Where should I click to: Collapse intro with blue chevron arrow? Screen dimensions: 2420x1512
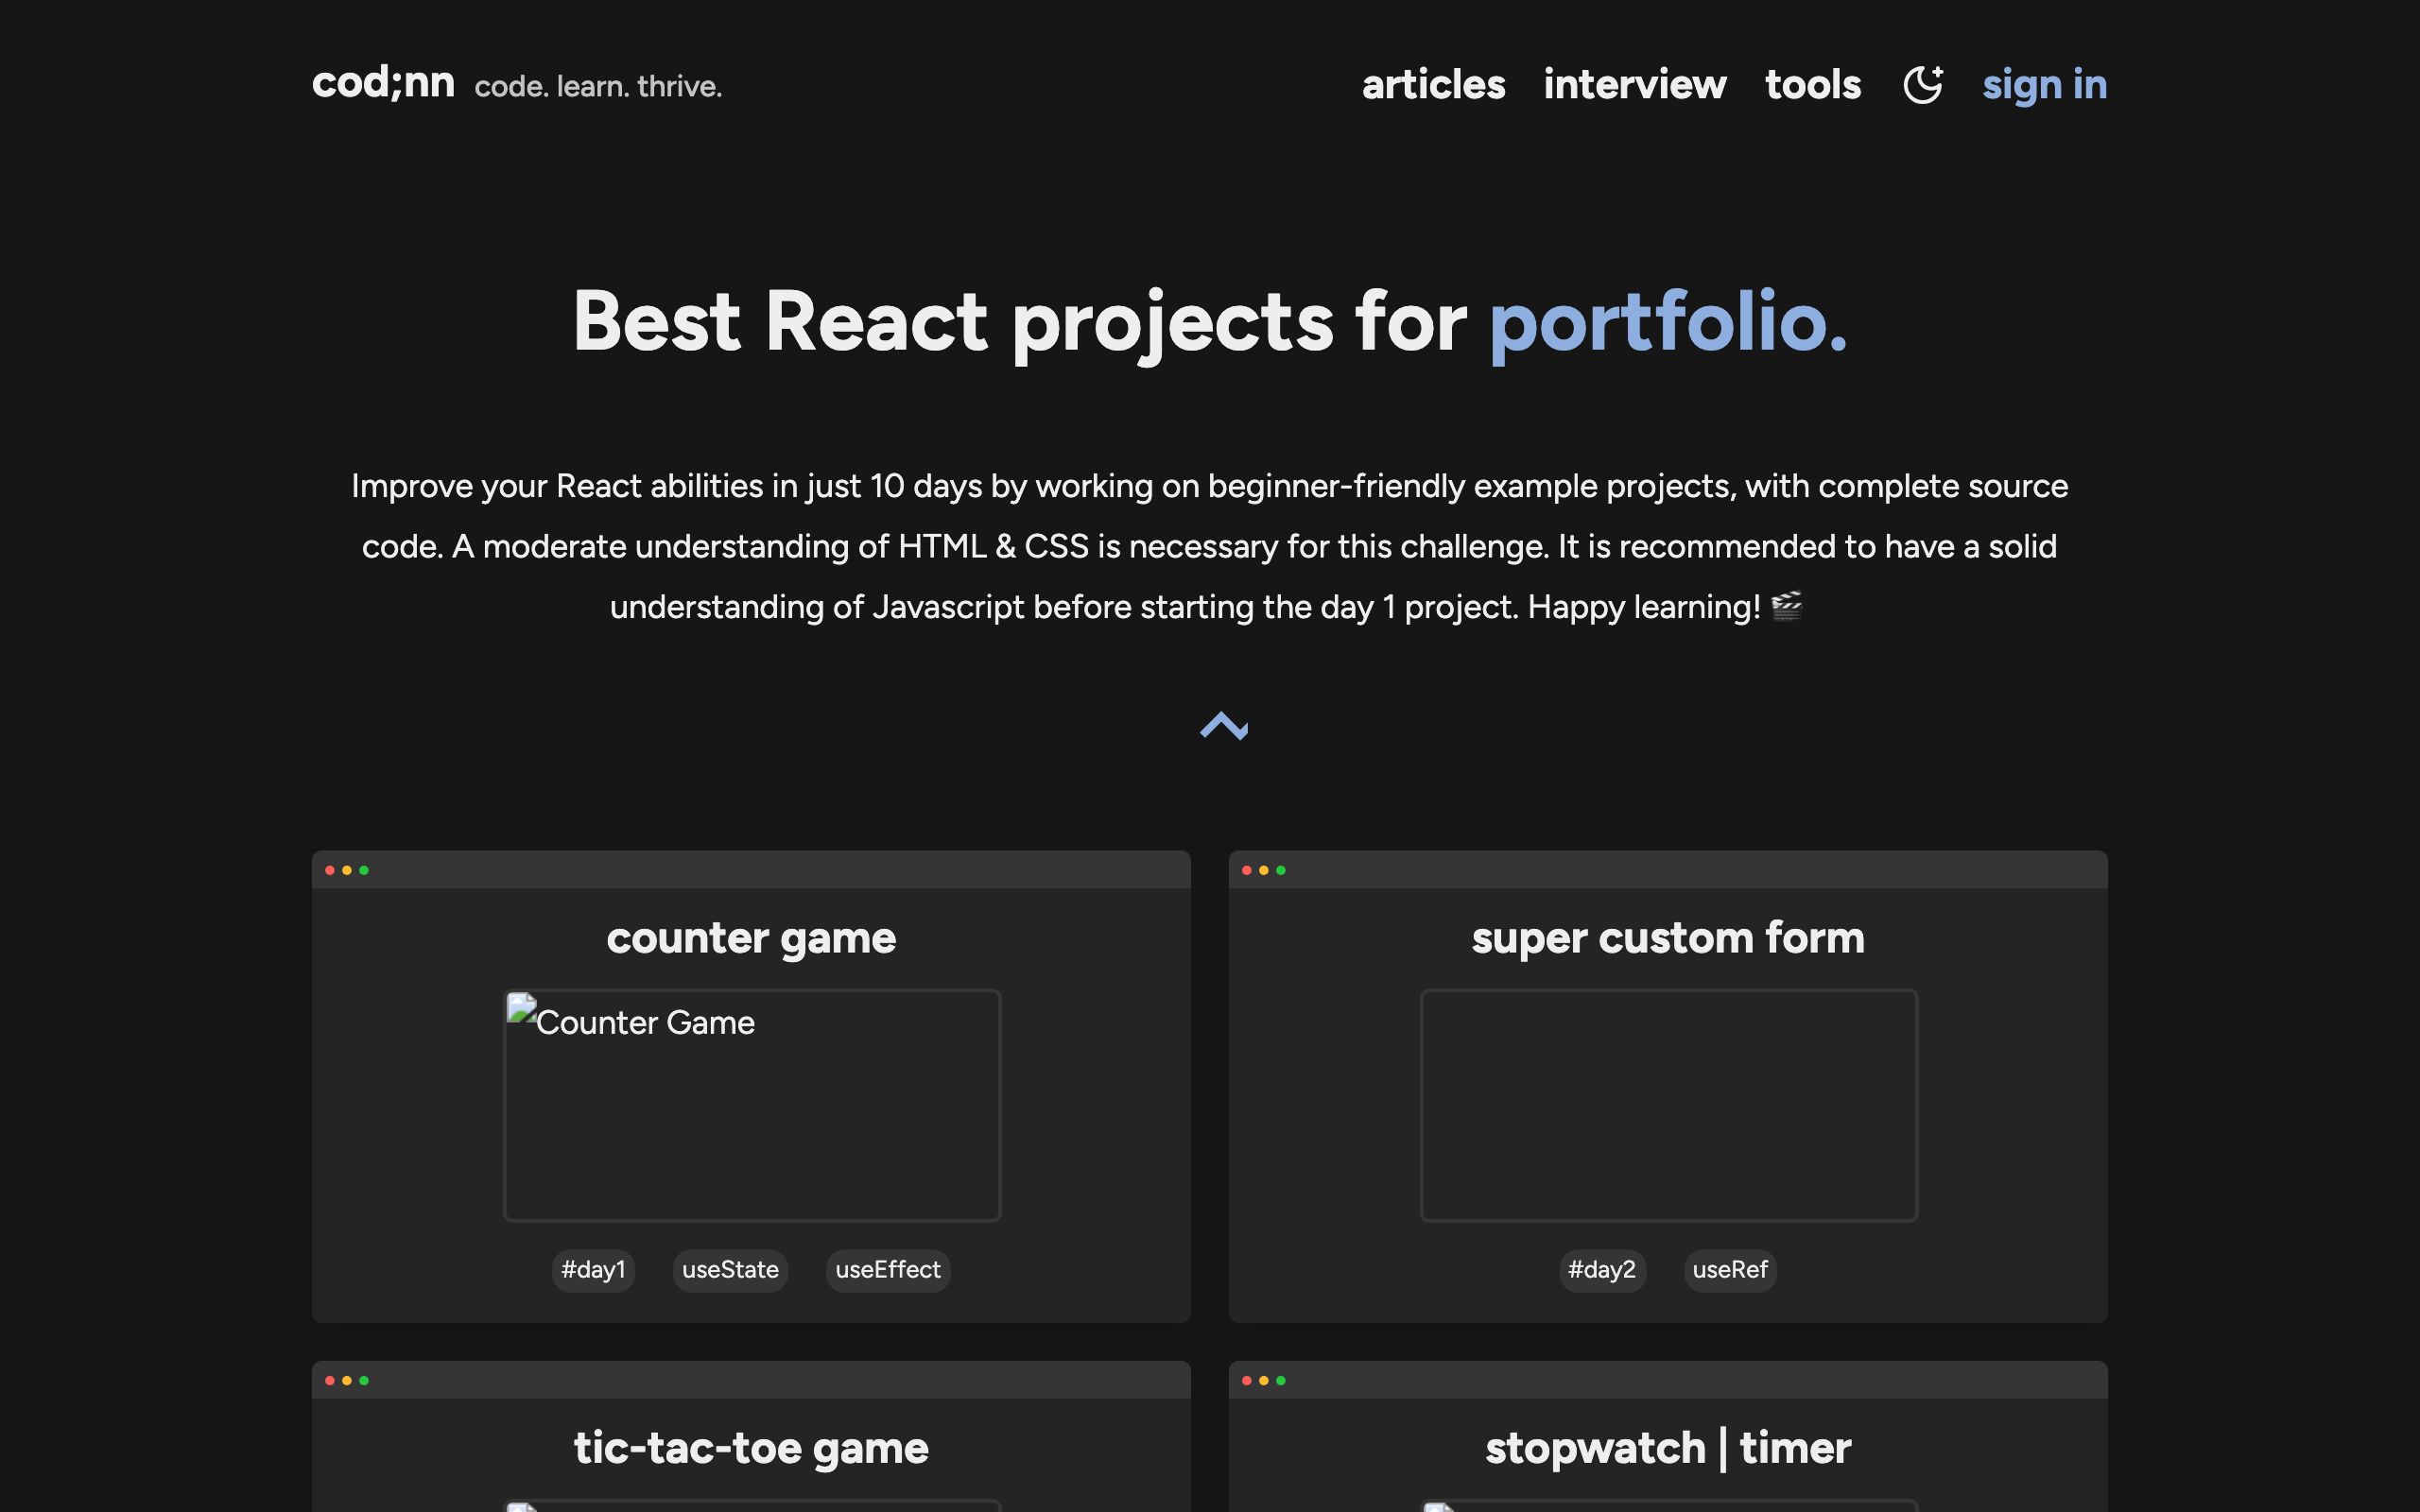click(x=1224, y=725)
